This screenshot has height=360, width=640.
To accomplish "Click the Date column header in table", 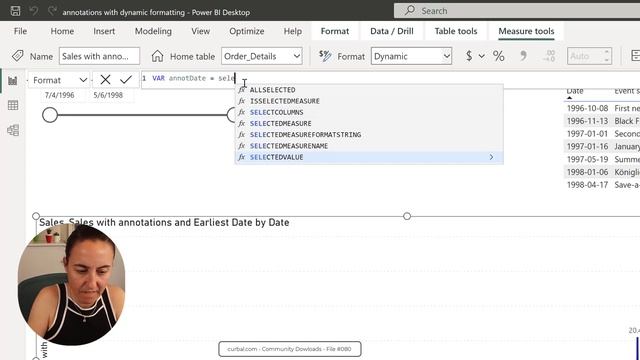I will [x=575, y=91].
